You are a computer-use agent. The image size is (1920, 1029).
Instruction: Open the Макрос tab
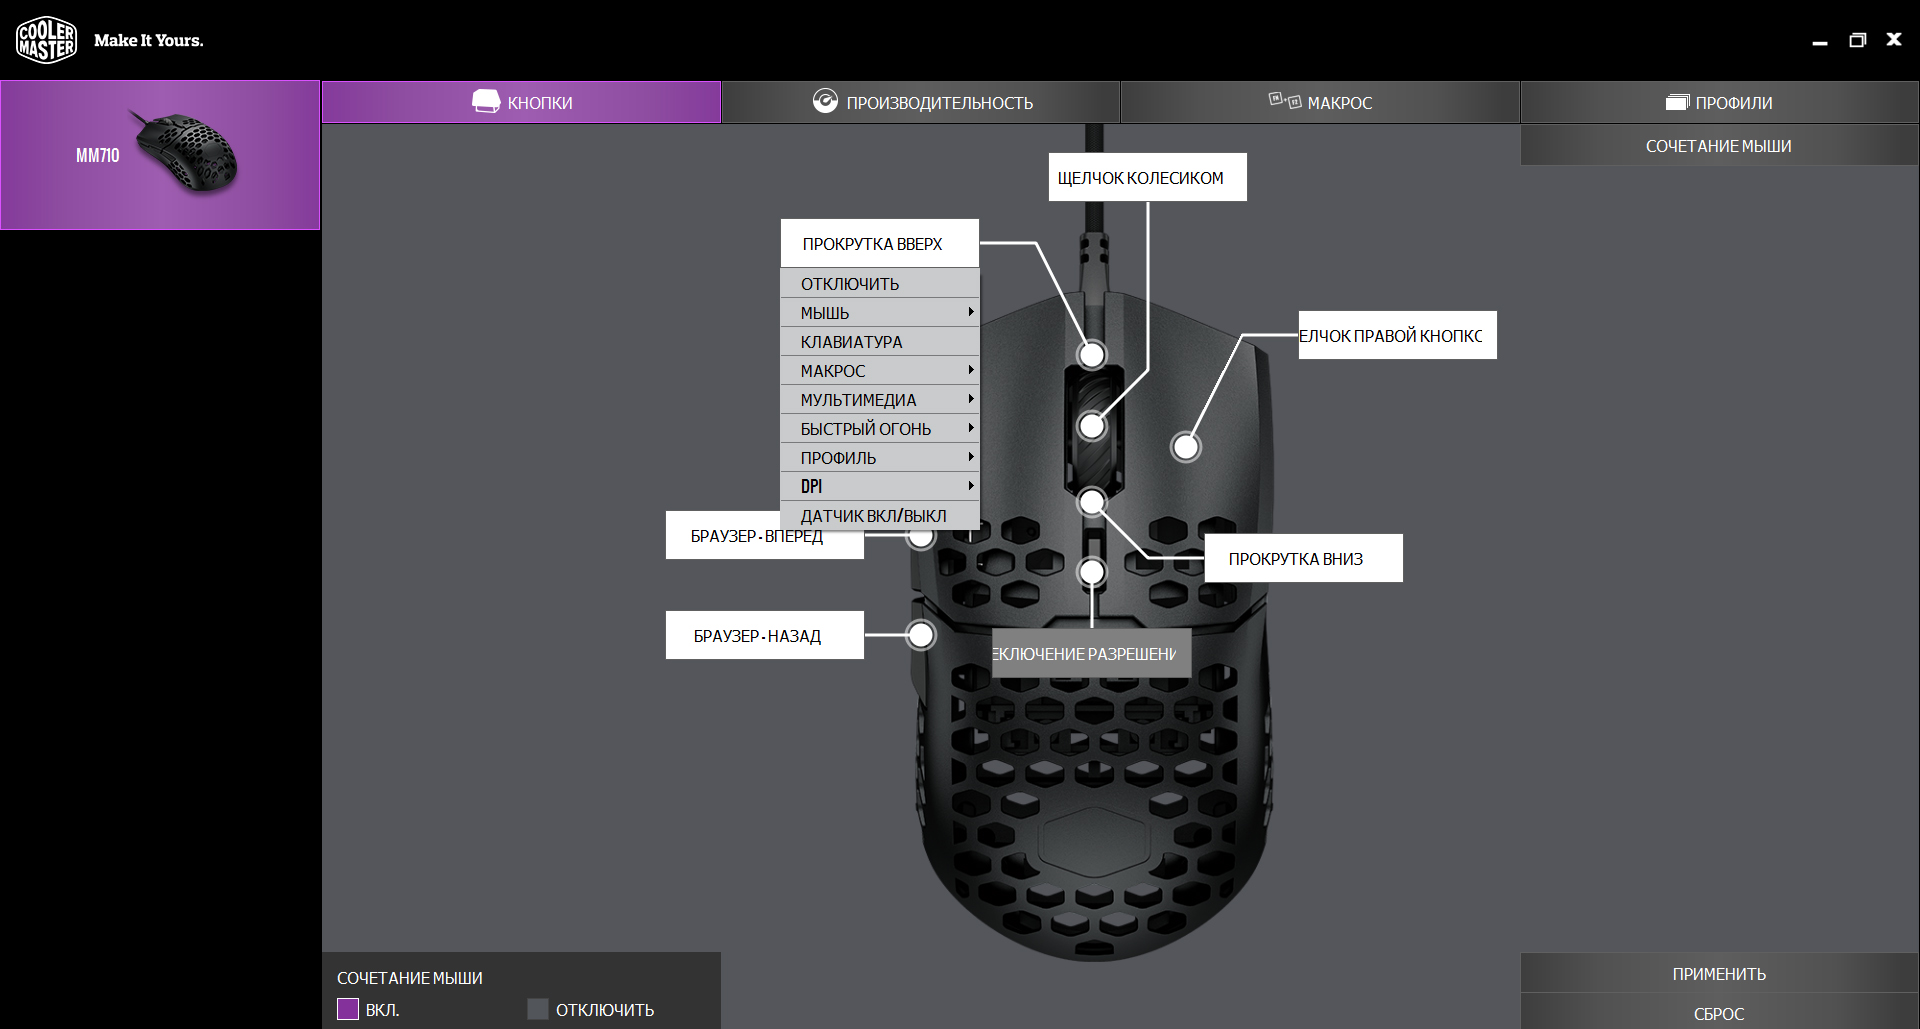point(1320,102)
